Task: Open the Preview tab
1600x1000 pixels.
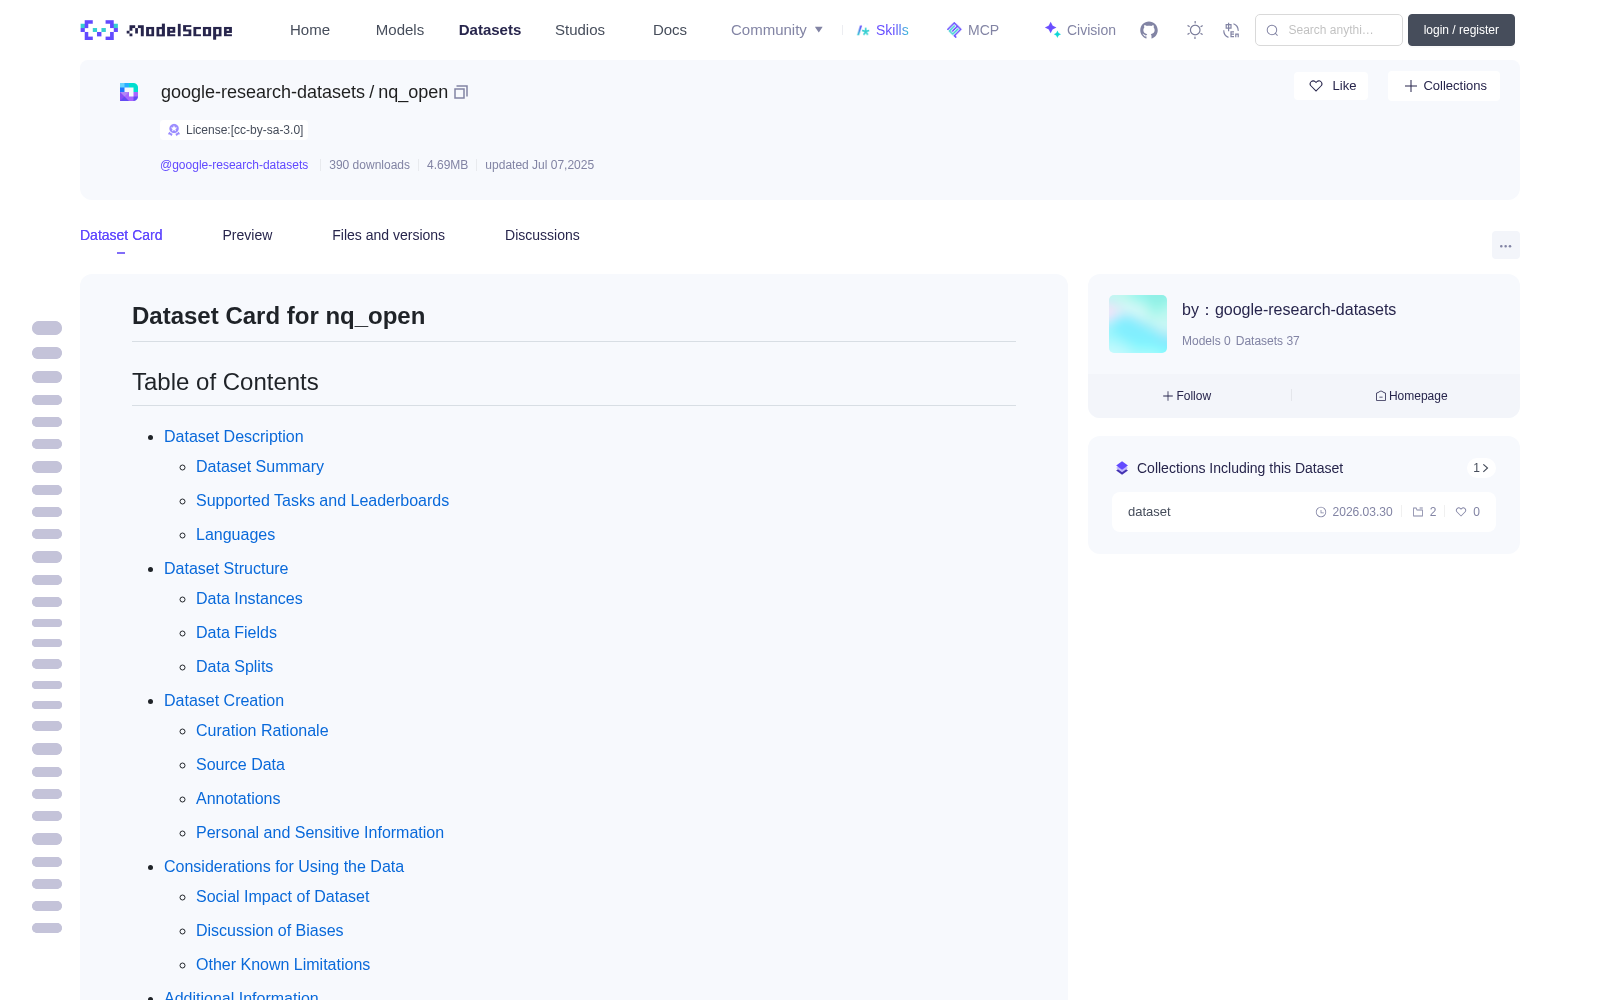Action: (x=247, y=235)
